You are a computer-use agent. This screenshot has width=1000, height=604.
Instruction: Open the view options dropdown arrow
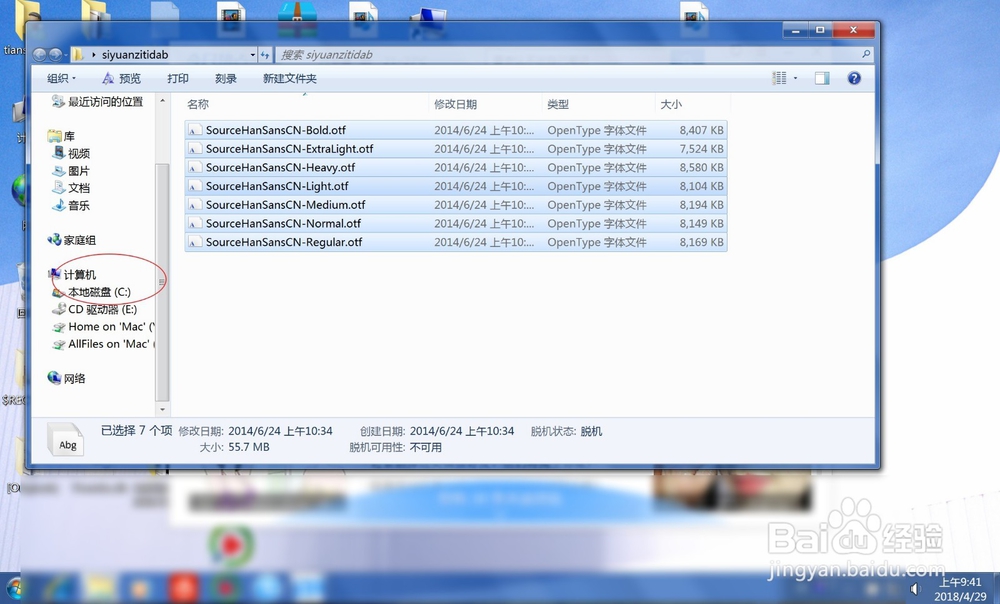[795, 78]
